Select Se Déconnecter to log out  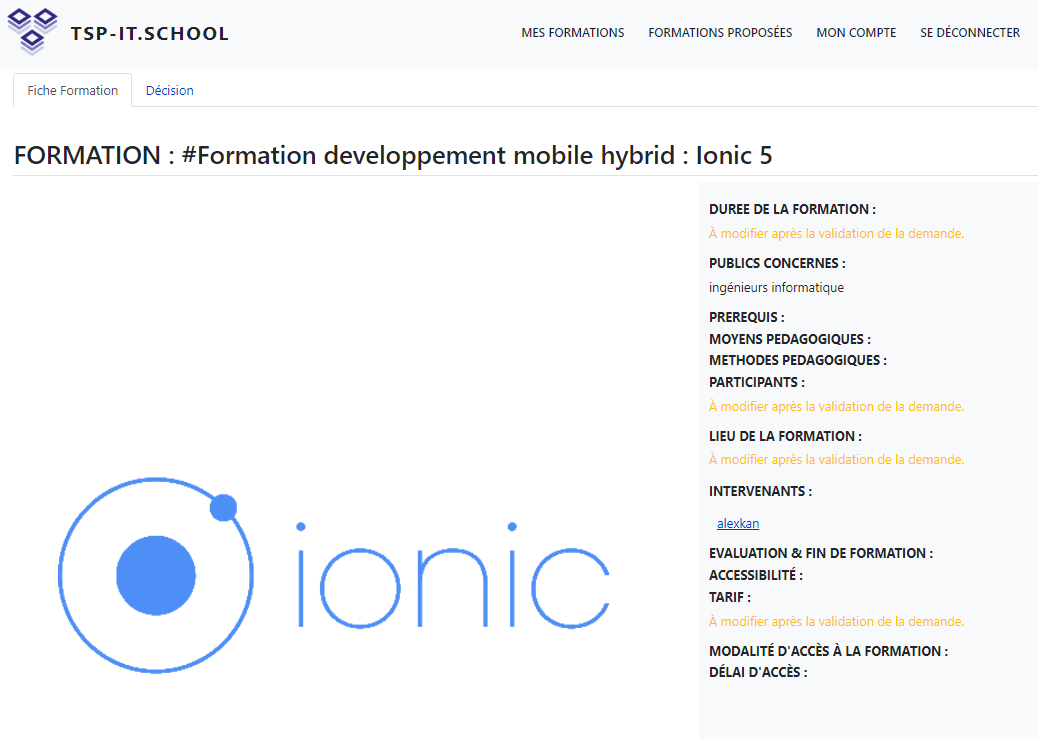point(970,32)
